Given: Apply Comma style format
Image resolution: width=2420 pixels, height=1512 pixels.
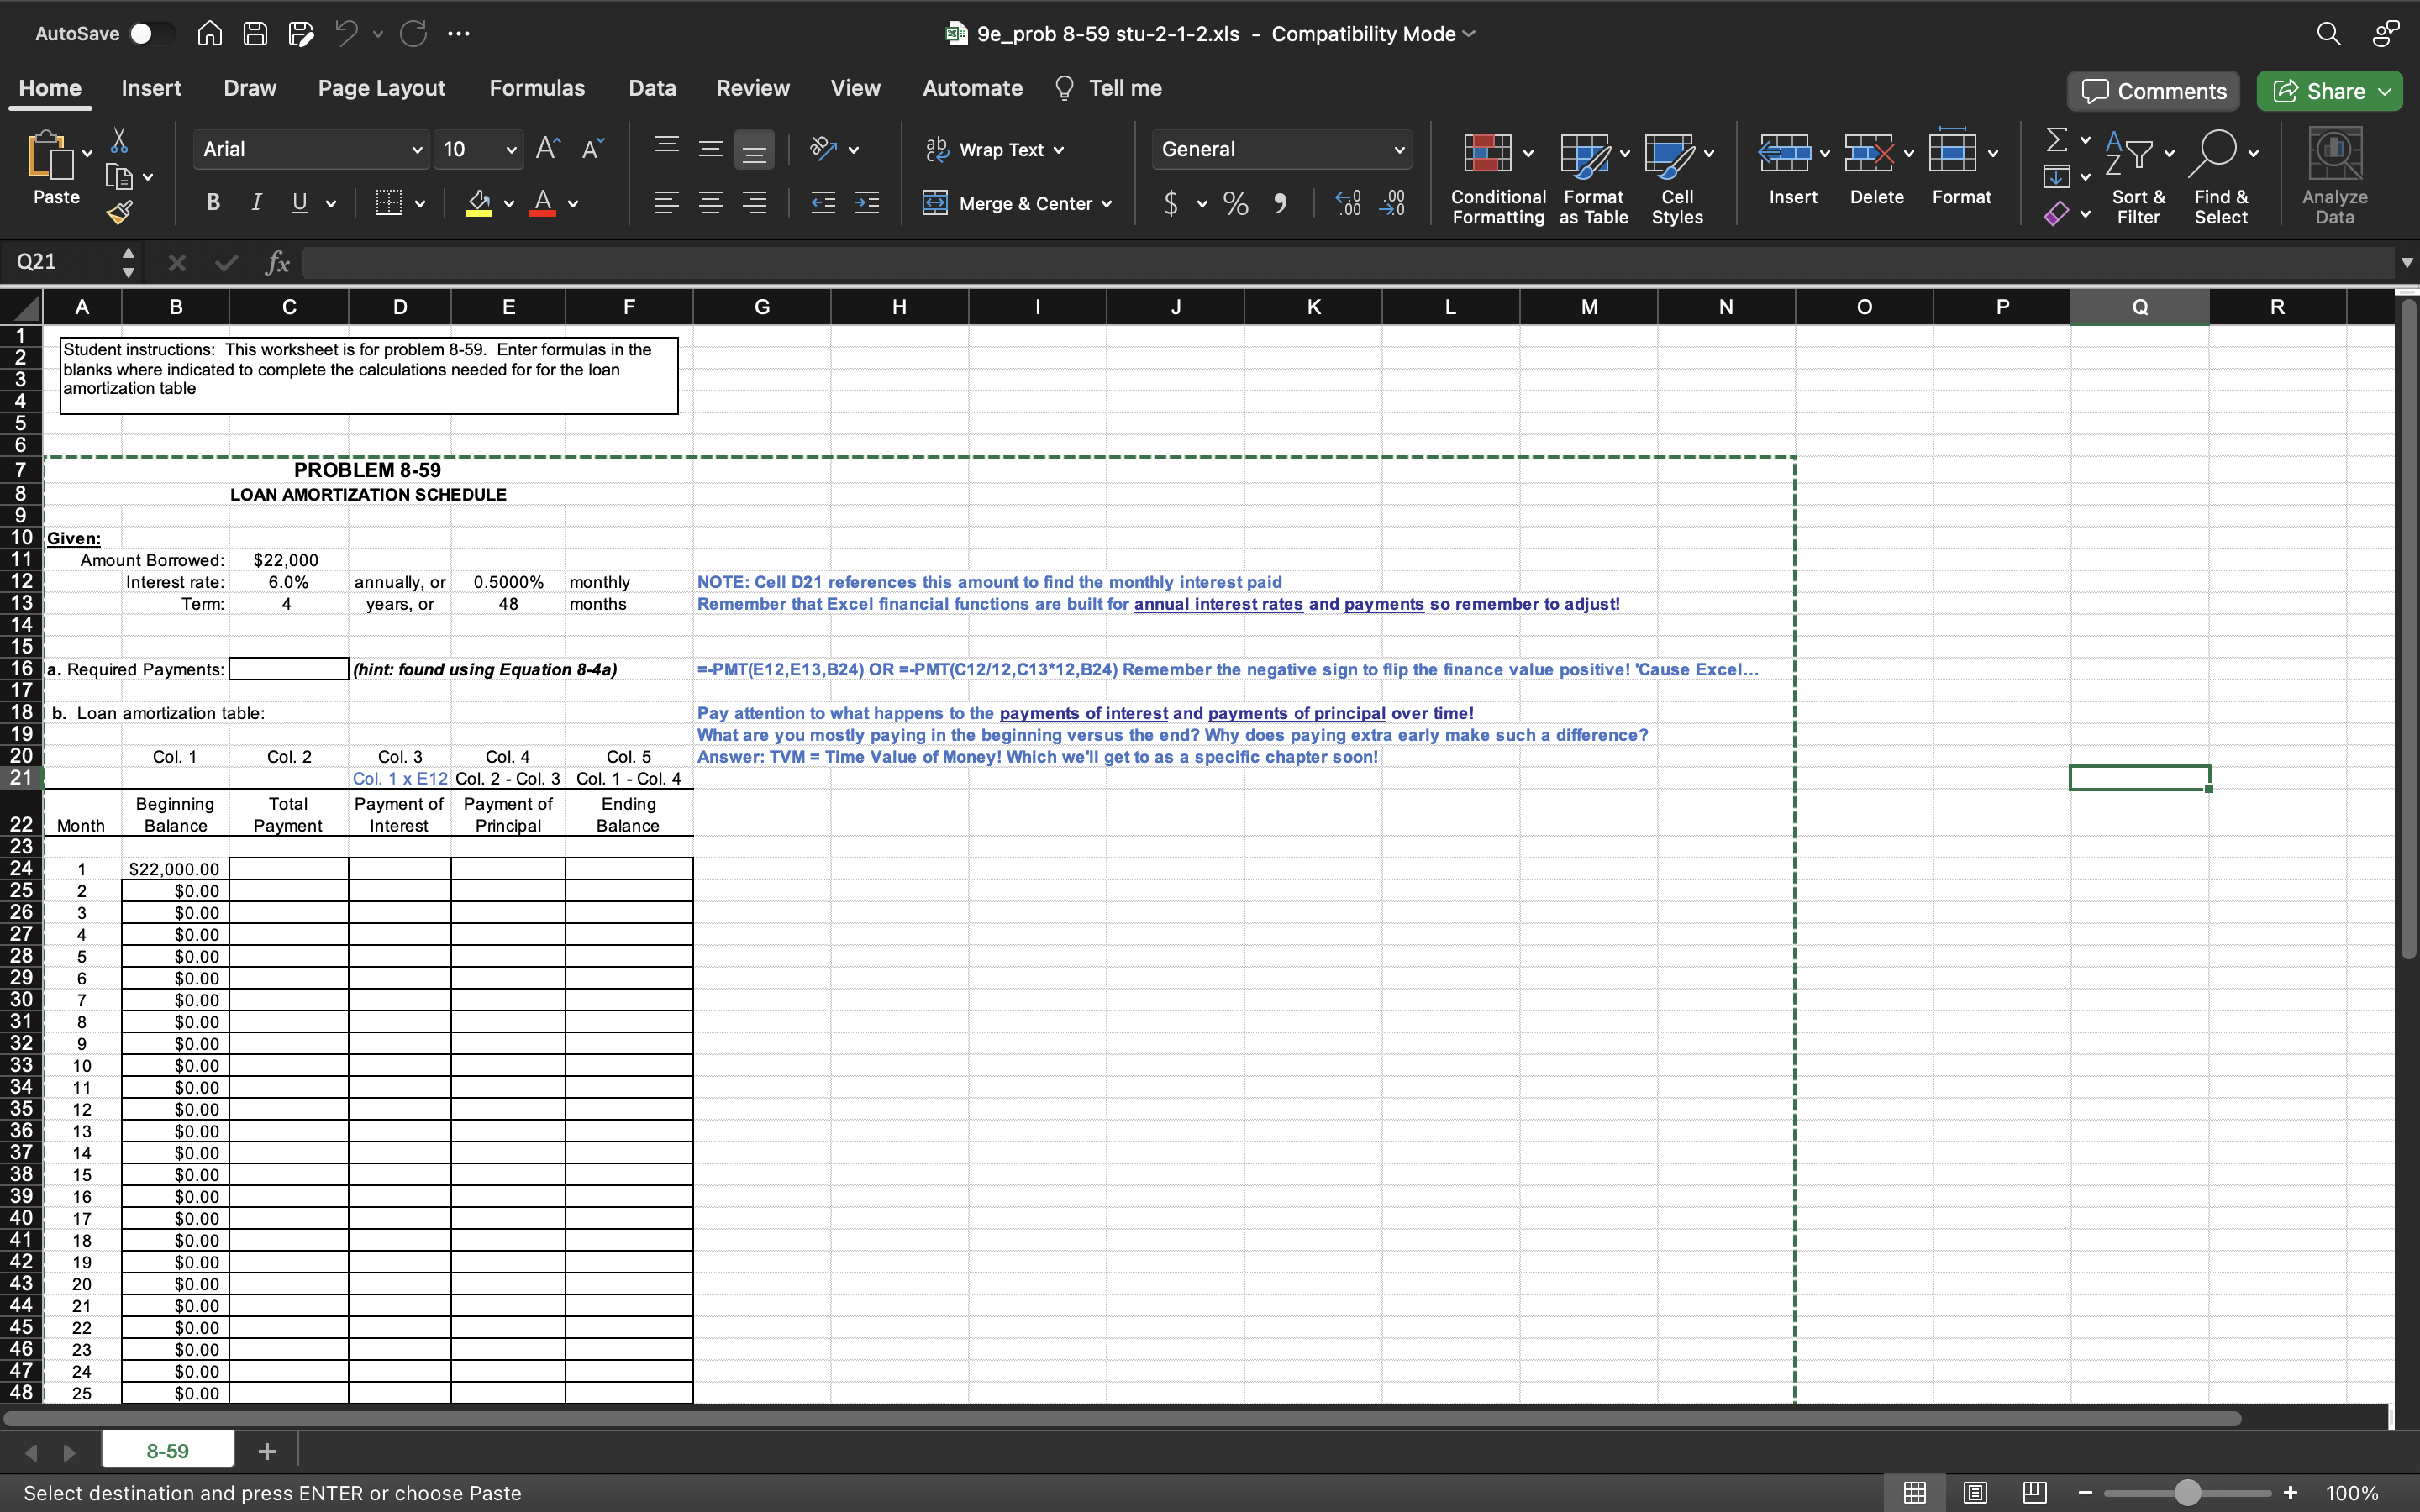Looking at the screenshot, I should pos(1280,204).
